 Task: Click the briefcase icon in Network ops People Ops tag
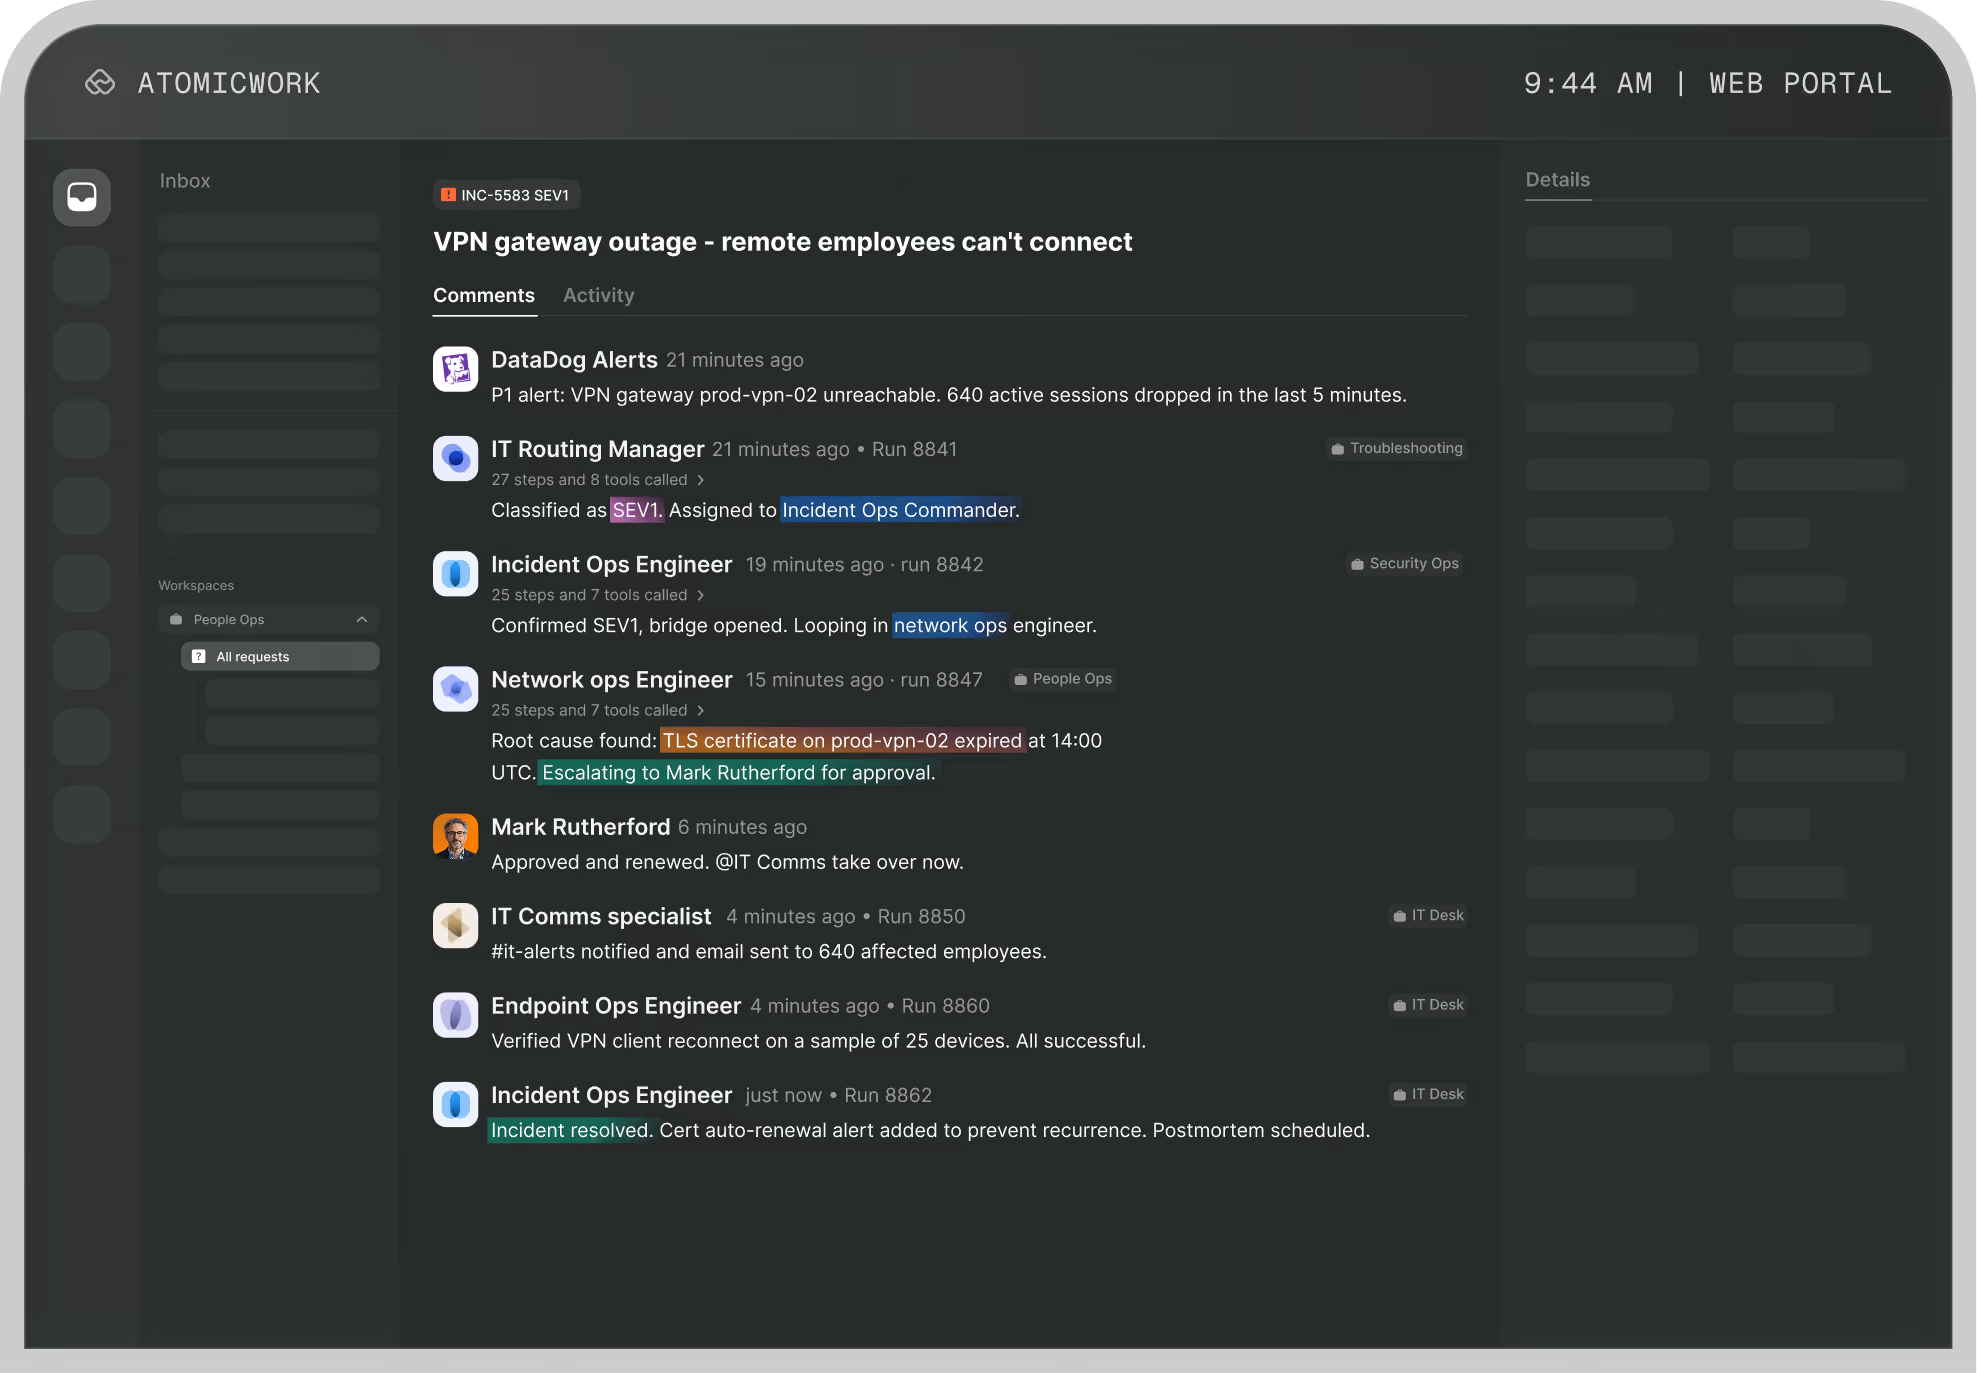[1020, 680]
